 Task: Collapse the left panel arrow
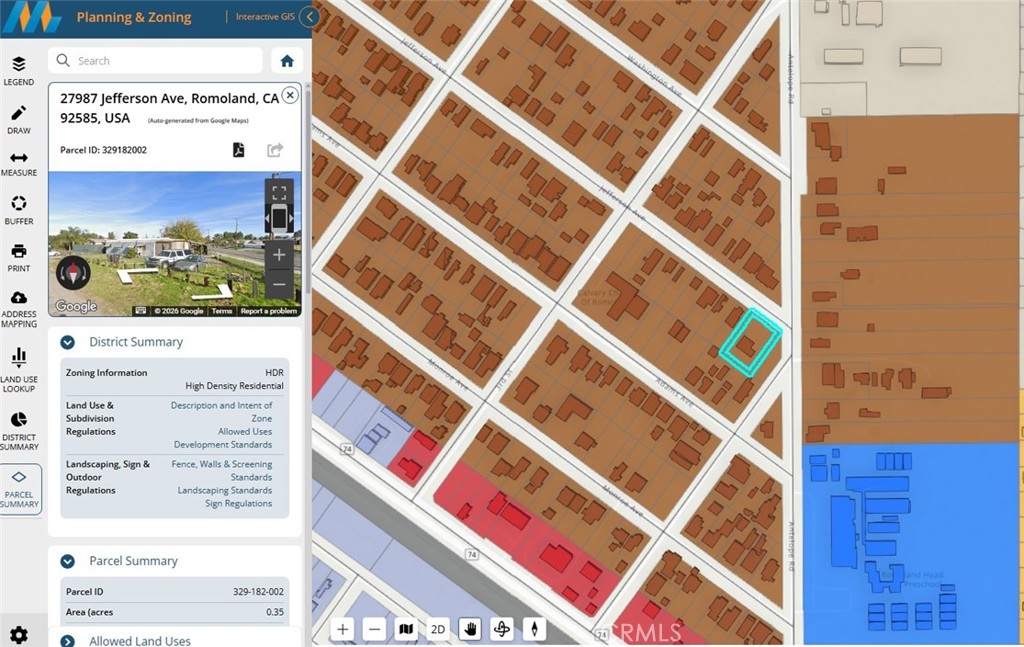click(x=310, y=17)
